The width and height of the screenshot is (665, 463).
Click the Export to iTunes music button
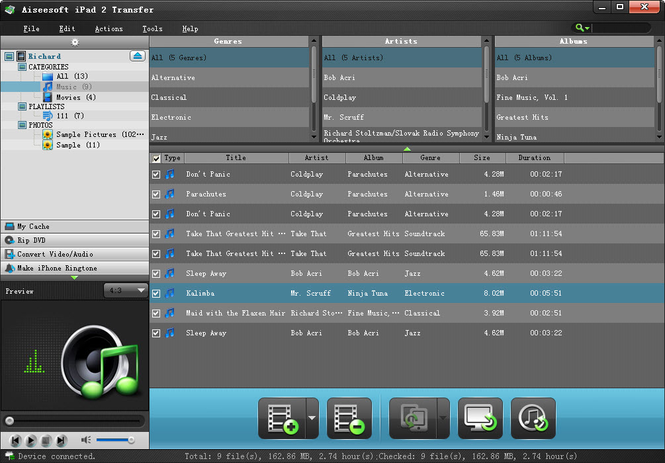(x=533, y=418)
